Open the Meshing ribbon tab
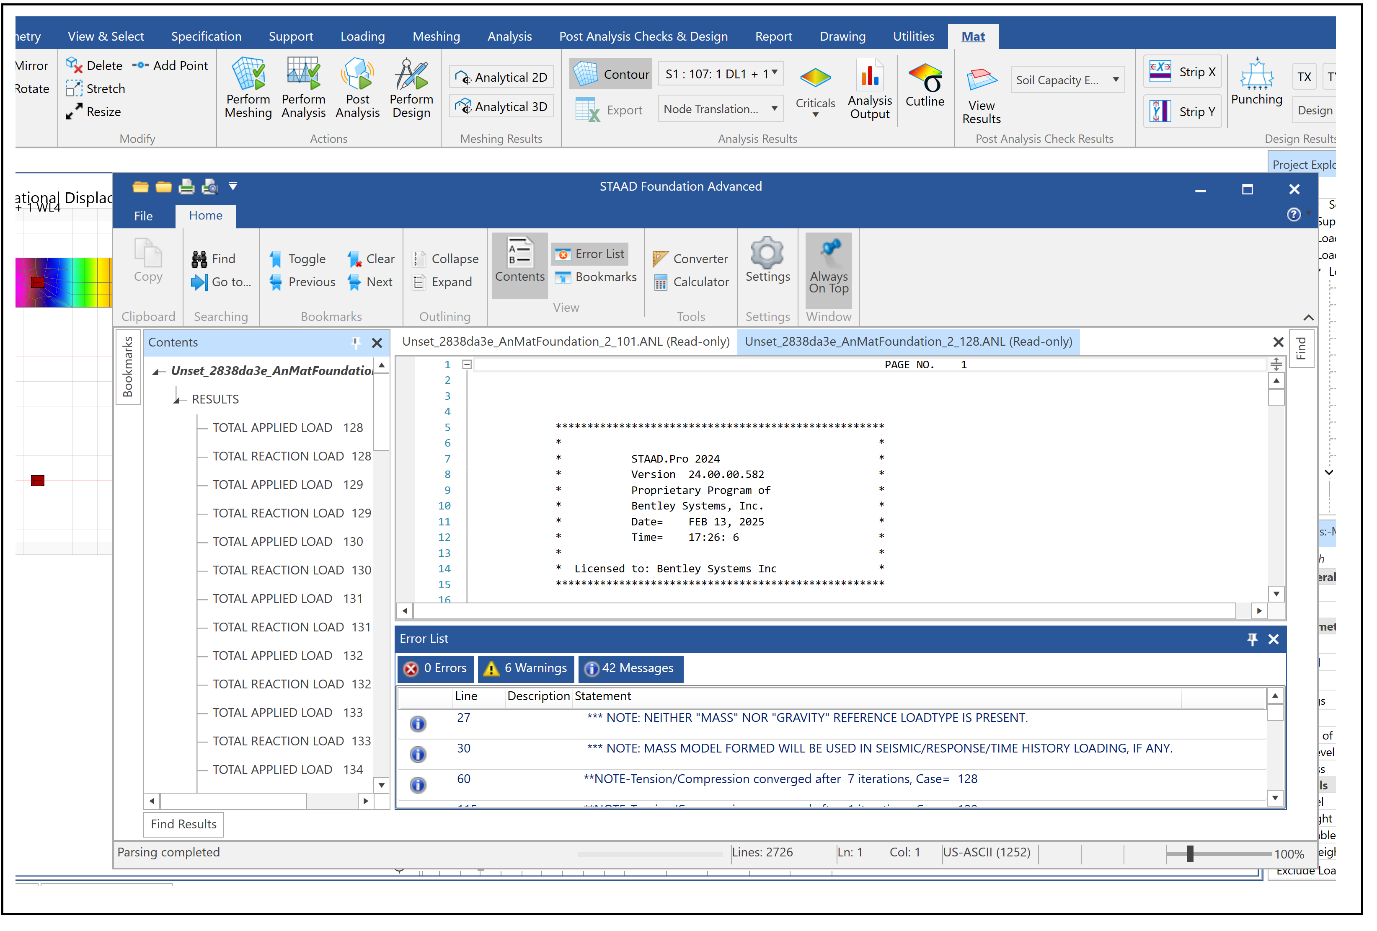This screenshot has width=1377, height=931. point(436,36)
